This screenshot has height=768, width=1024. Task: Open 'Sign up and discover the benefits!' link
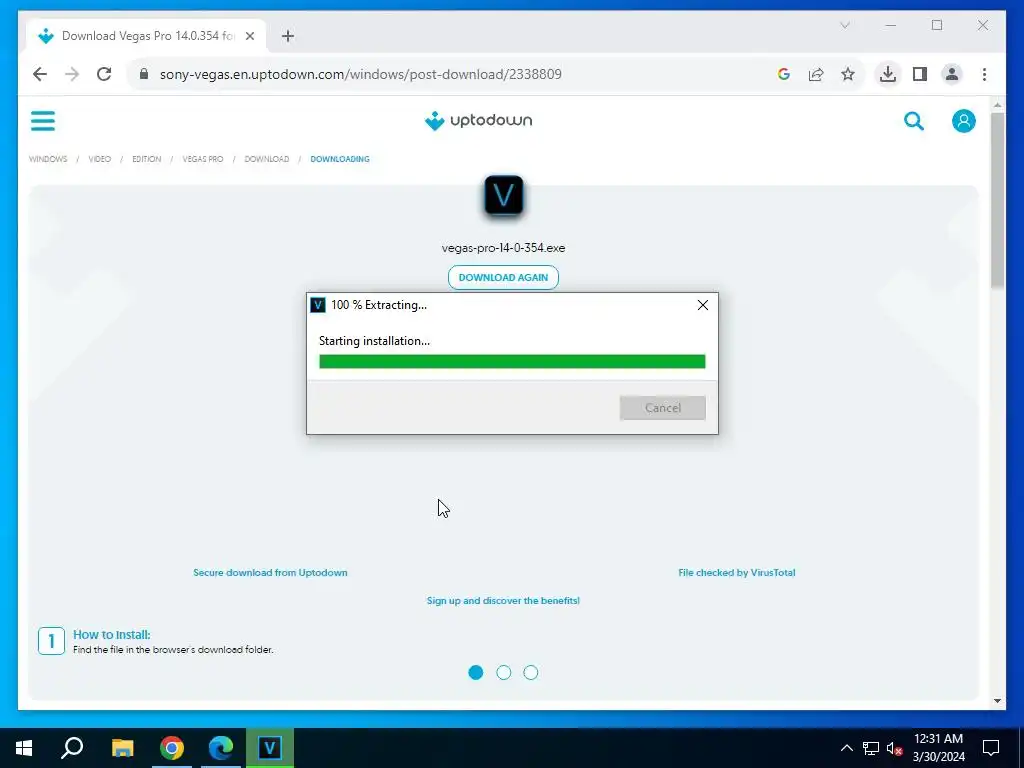[x=504, y=600]
